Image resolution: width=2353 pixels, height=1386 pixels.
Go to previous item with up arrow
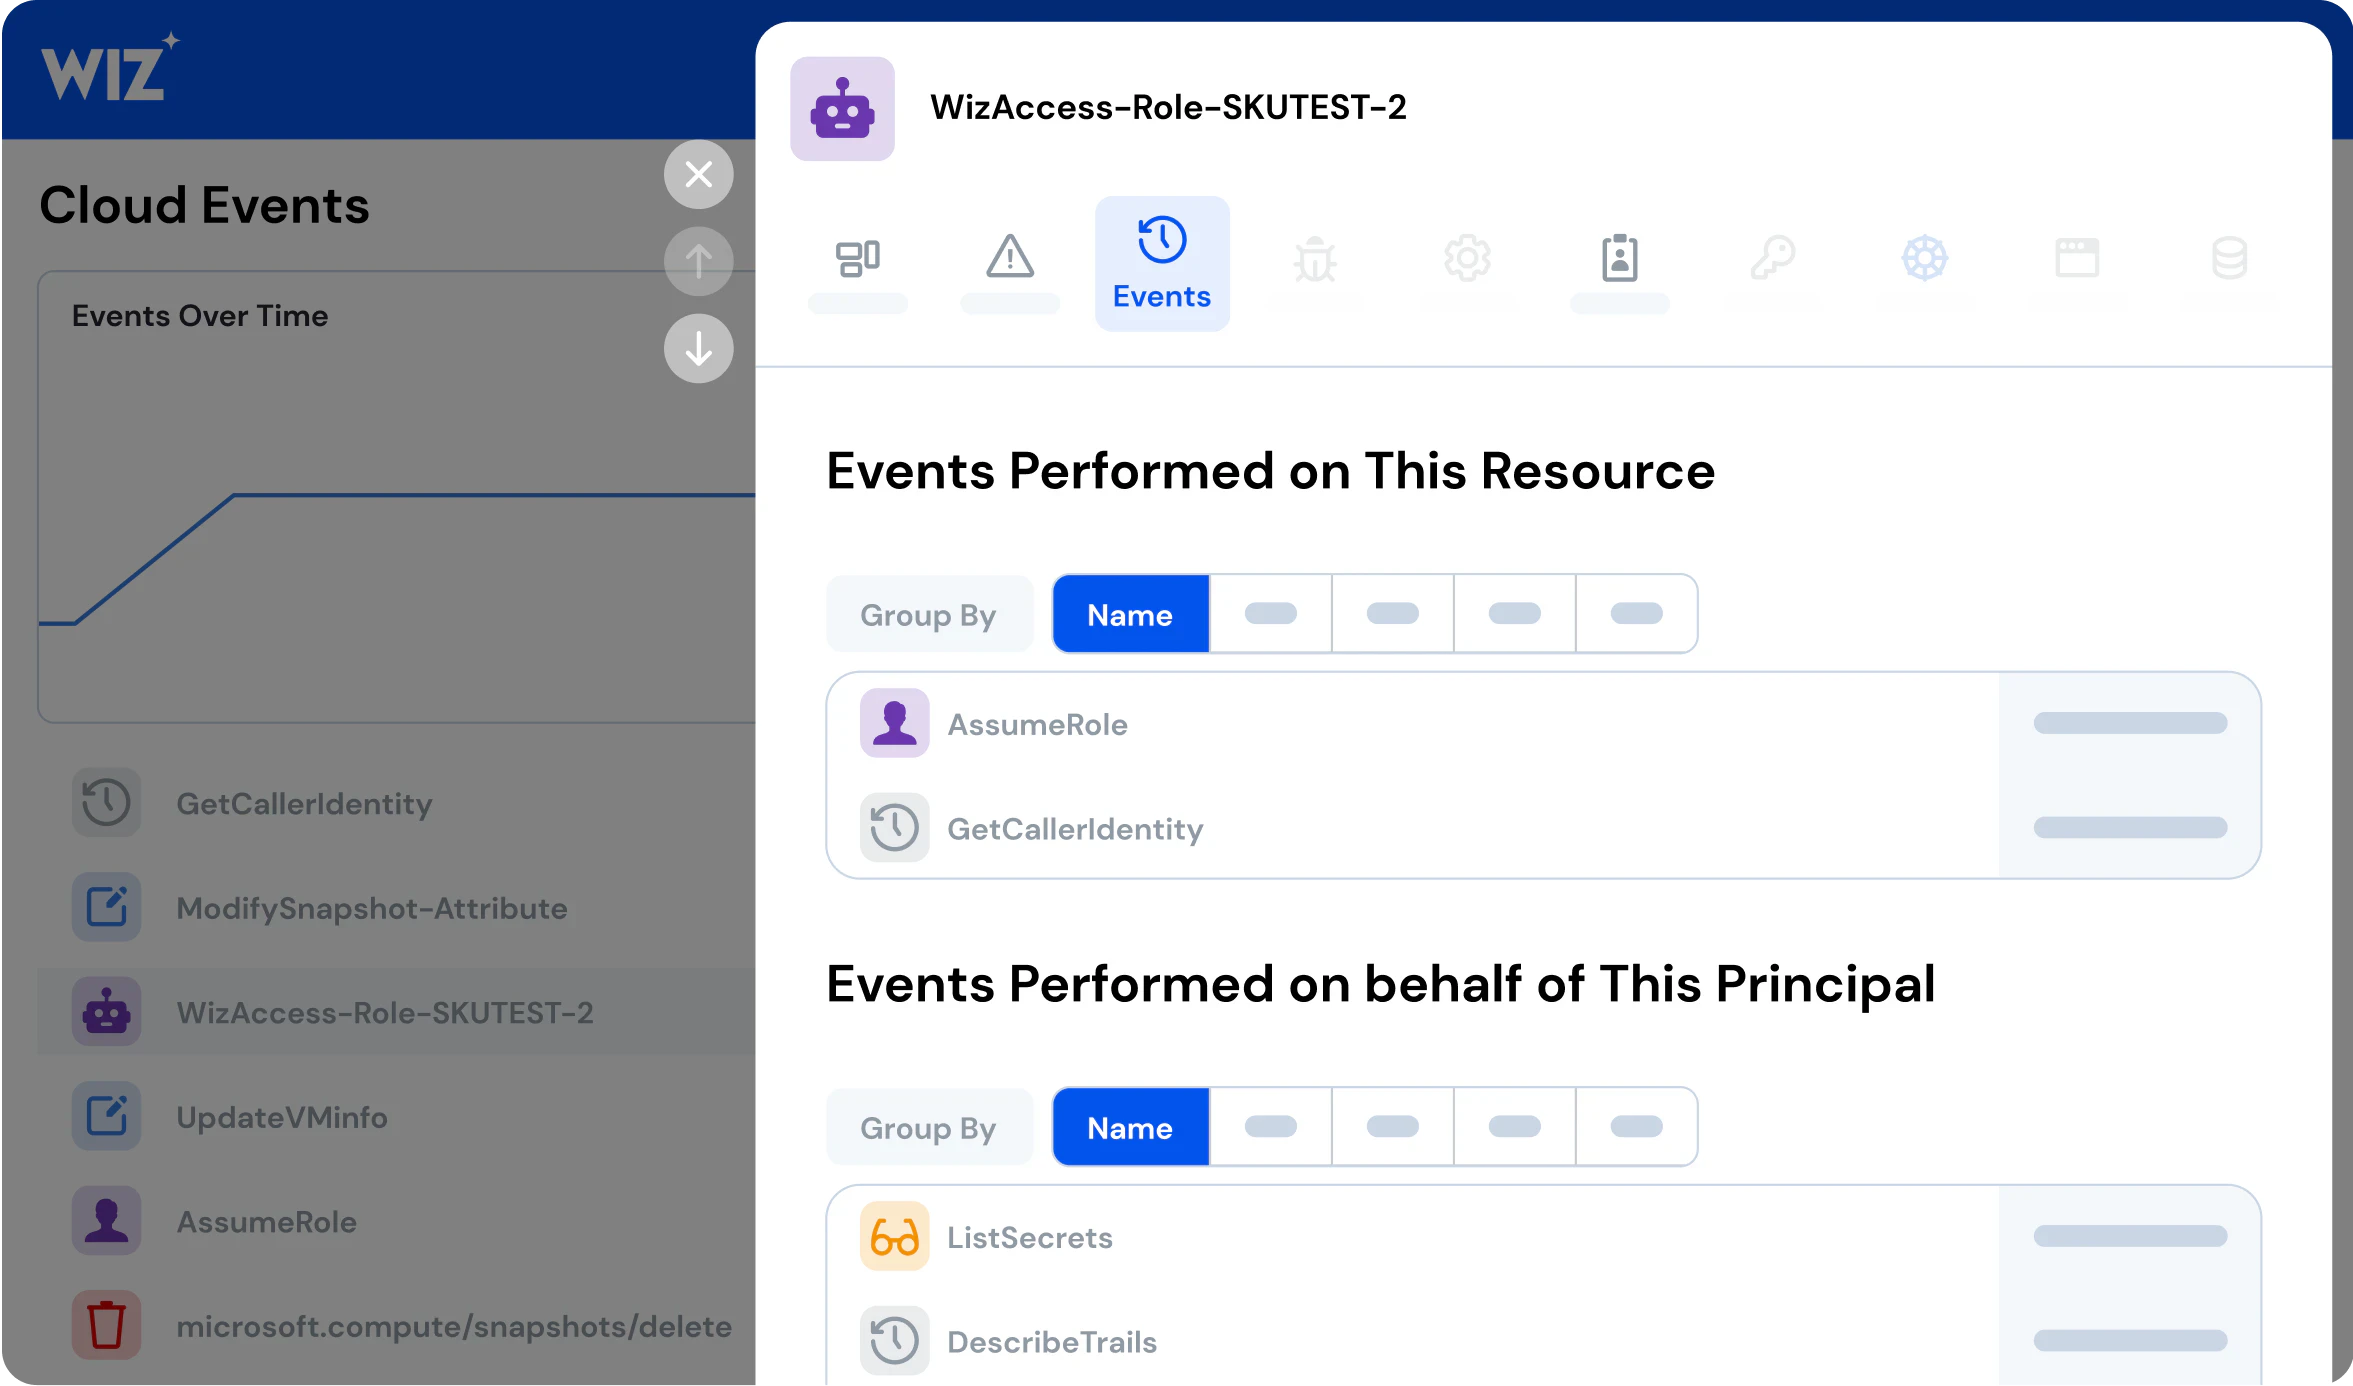[698, 261]
